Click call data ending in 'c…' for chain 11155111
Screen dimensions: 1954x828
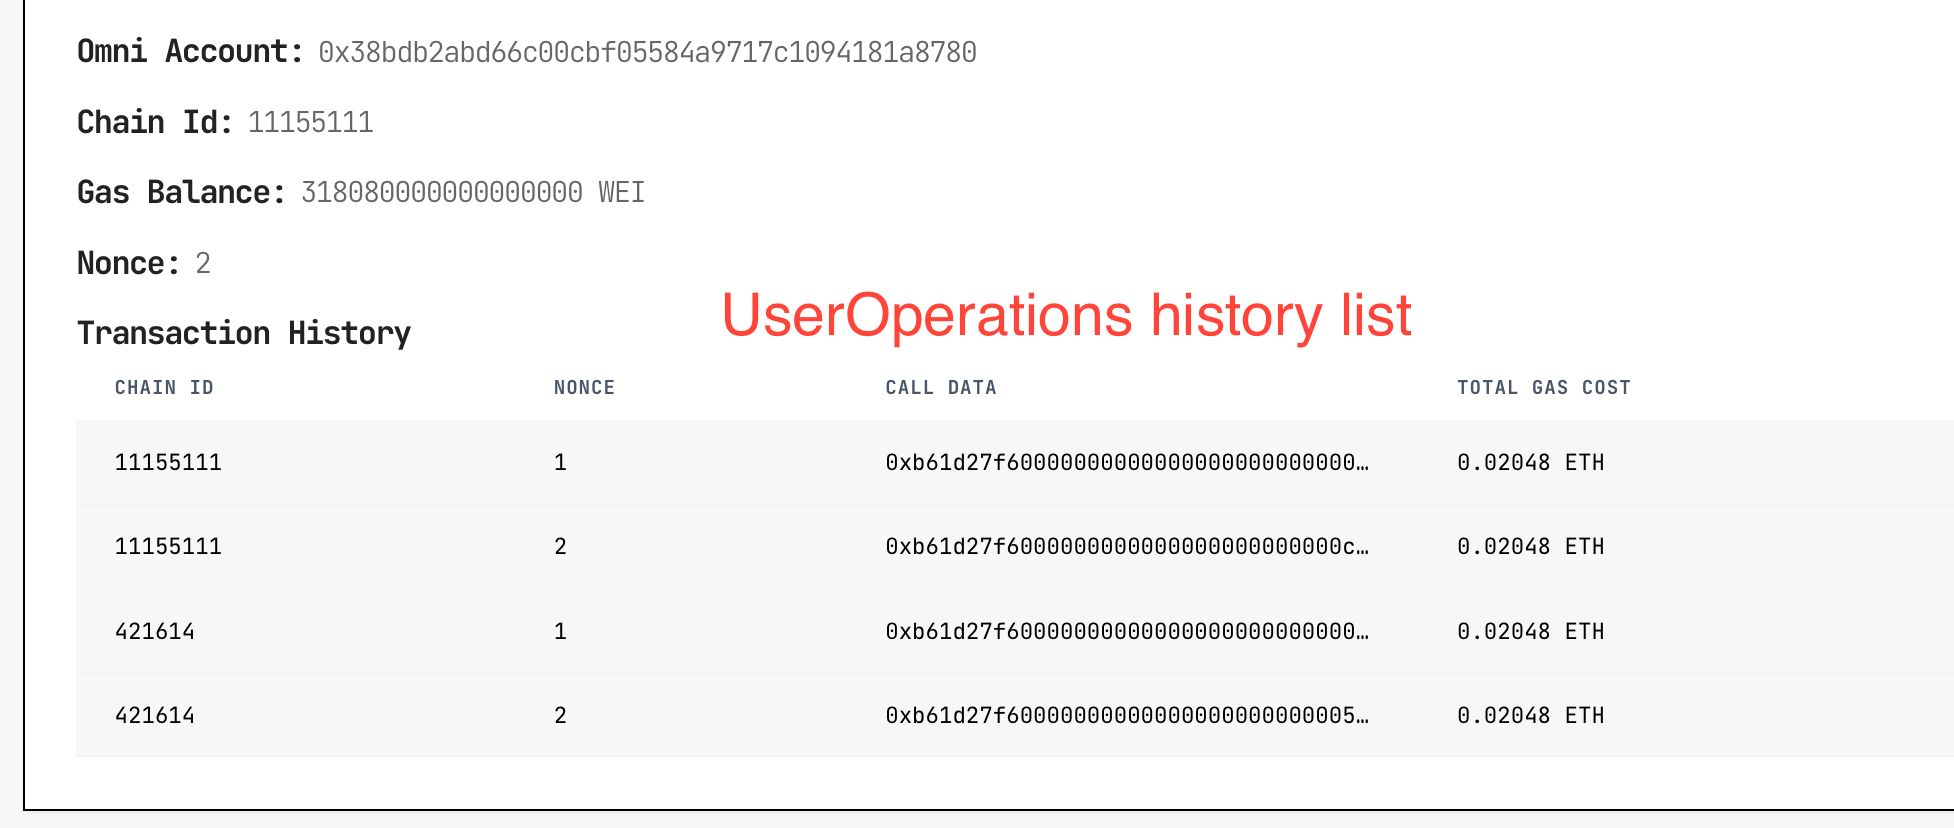click(1127, 546)
